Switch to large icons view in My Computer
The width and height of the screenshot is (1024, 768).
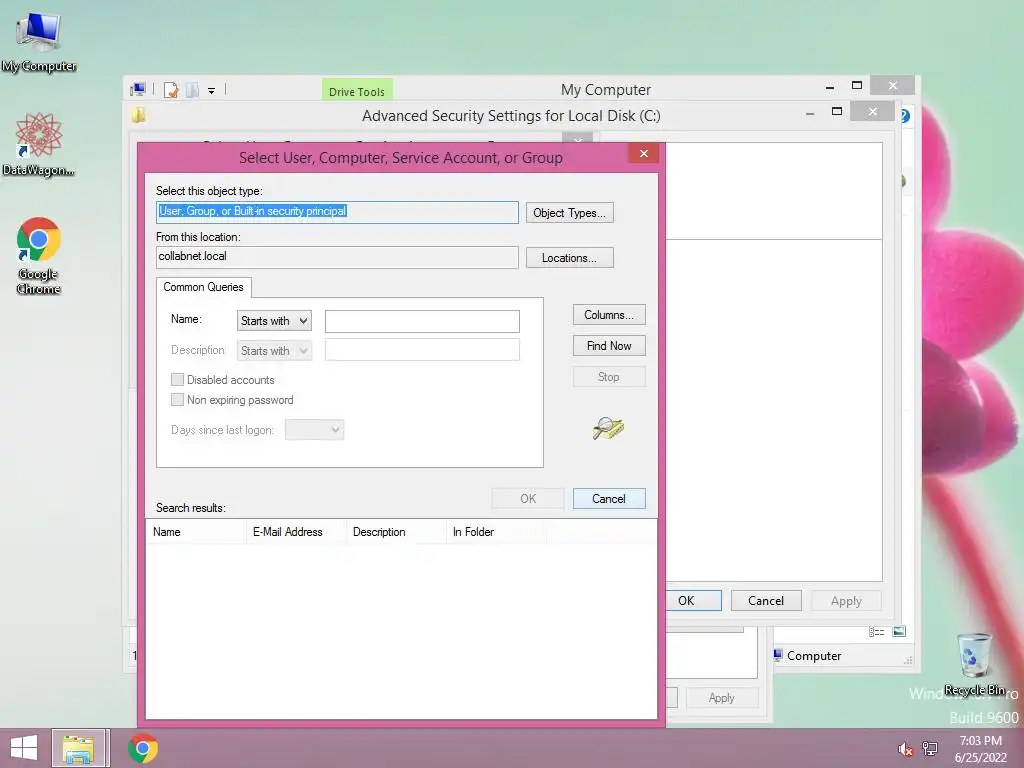[899, 631]
